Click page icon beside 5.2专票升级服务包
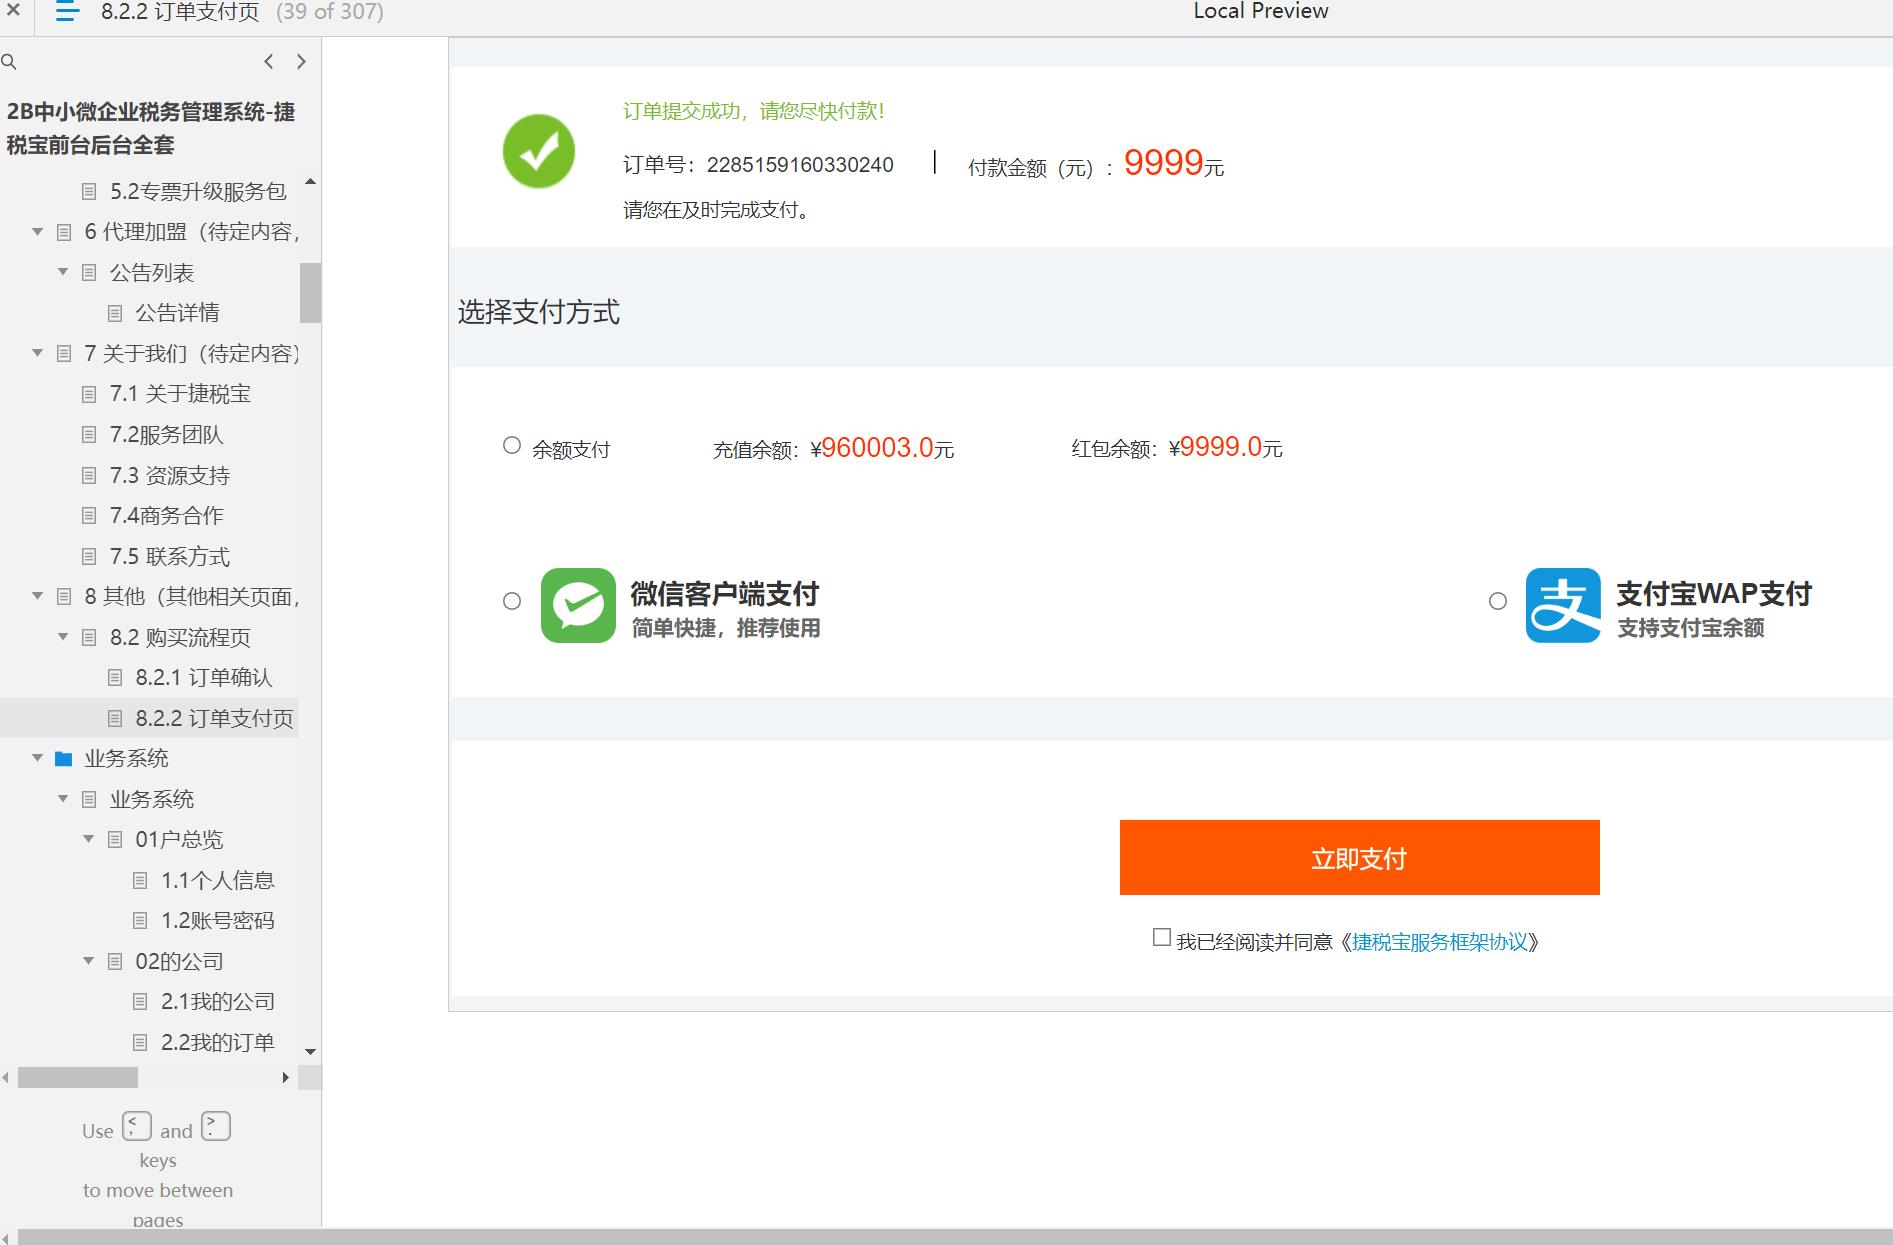 (x=89, y=191)
